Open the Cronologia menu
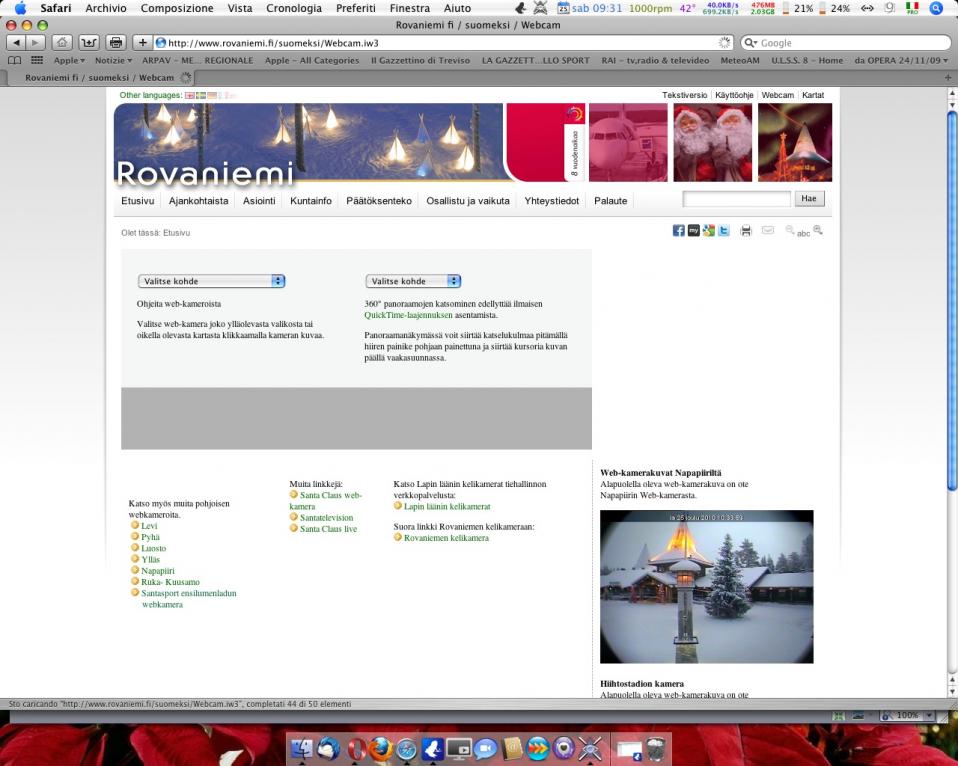 pos(294,8)
